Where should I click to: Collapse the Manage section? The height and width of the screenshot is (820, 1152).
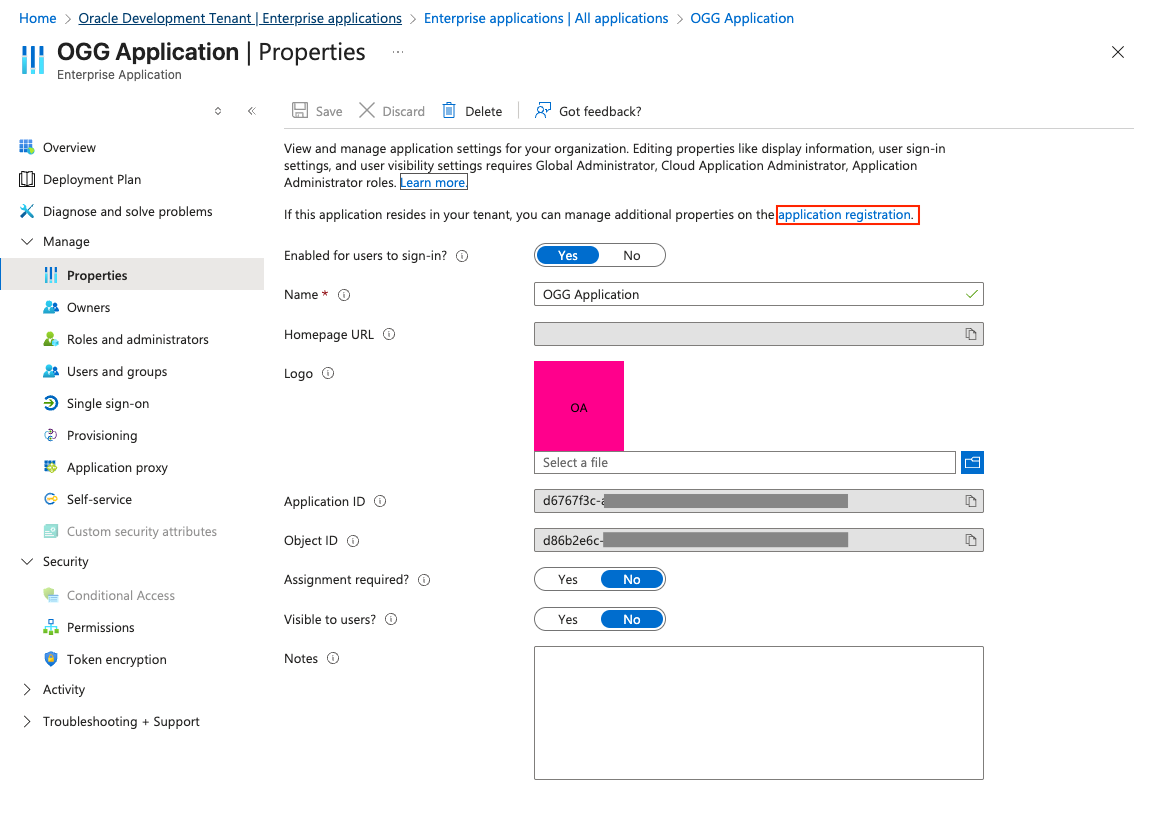tap(27, 241)
